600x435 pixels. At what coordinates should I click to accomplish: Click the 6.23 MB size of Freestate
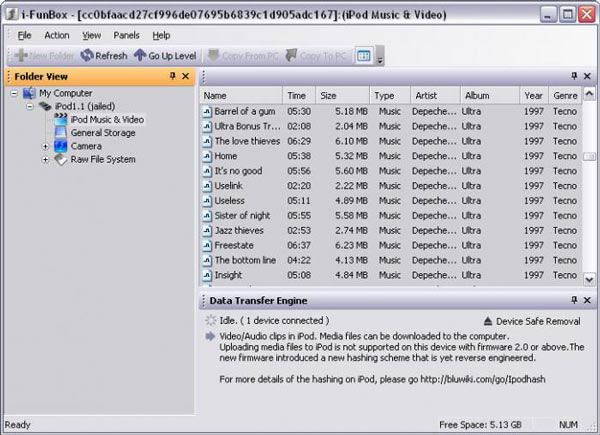coord(351,245)
